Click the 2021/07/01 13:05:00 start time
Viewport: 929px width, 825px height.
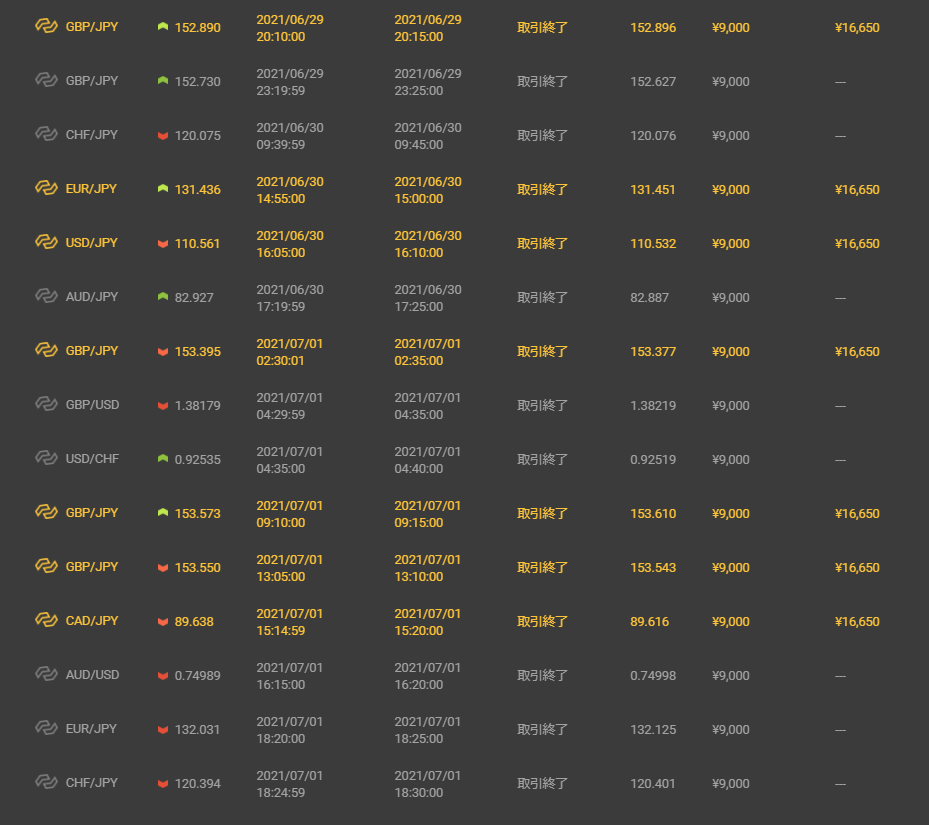pos(290,568)
